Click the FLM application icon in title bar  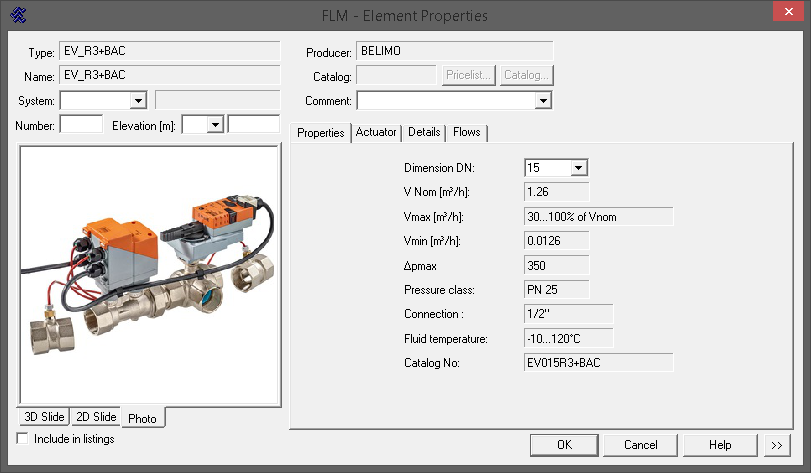[x=17, y=15]
